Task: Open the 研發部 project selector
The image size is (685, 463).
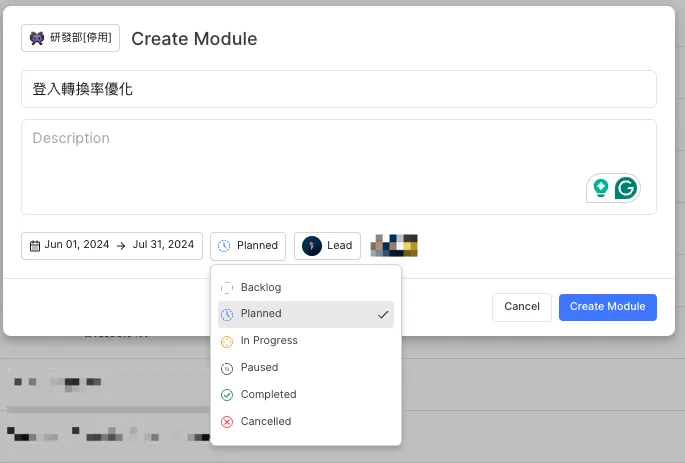Action: [x=71, y=39]
